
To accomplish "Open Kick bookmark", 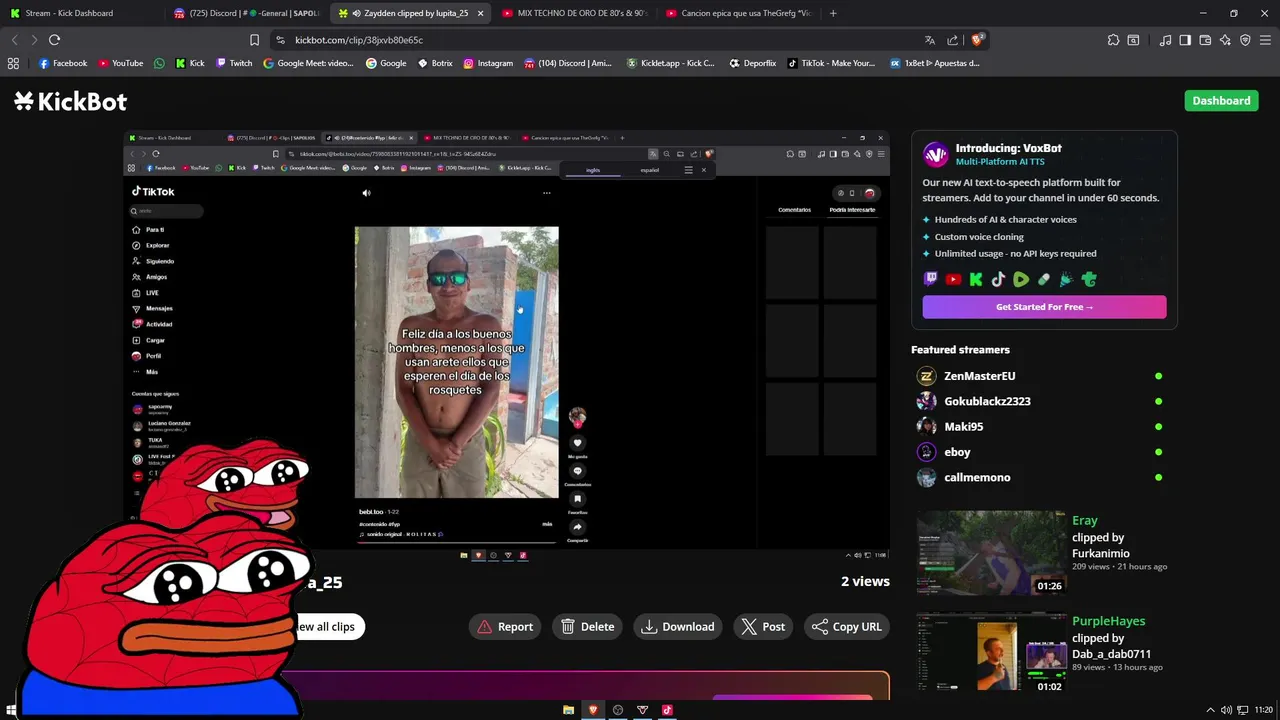I will click(x=190, y=63).
